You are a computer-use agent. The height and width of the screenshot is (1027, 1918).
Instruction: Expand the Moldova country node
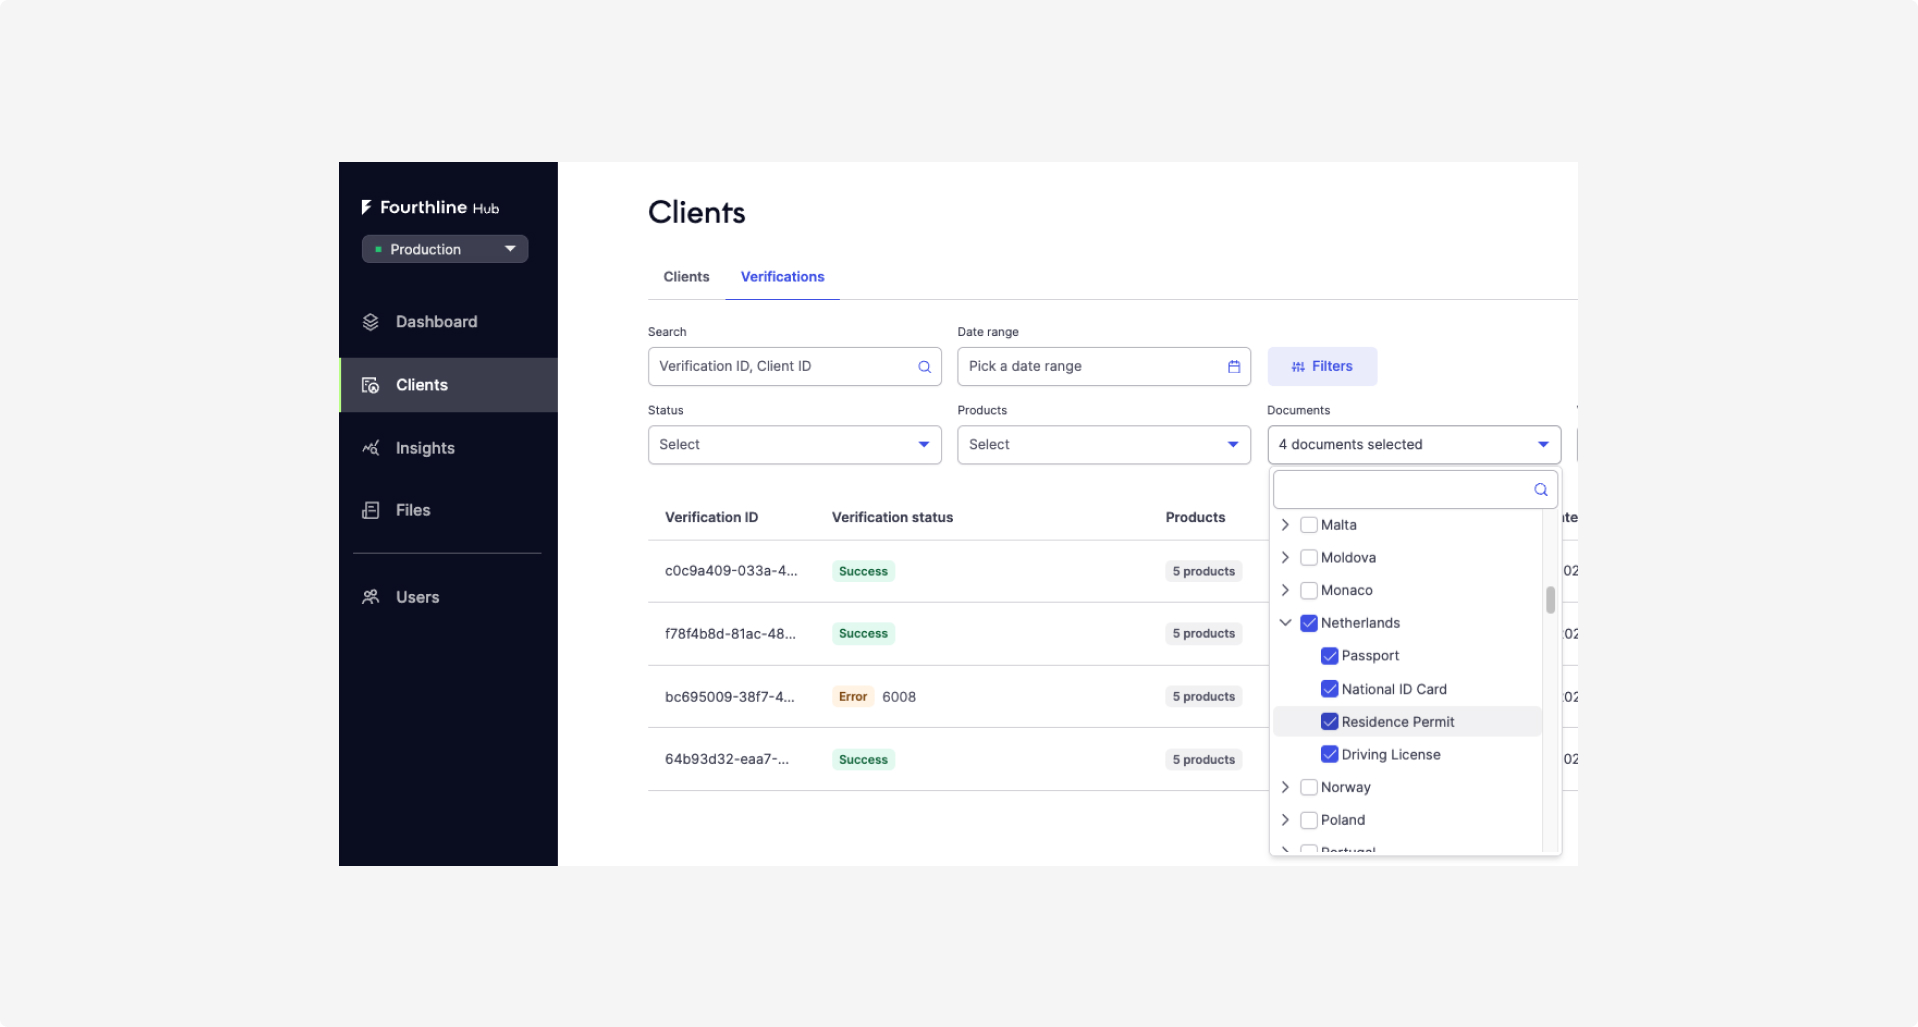[1285, 558]
